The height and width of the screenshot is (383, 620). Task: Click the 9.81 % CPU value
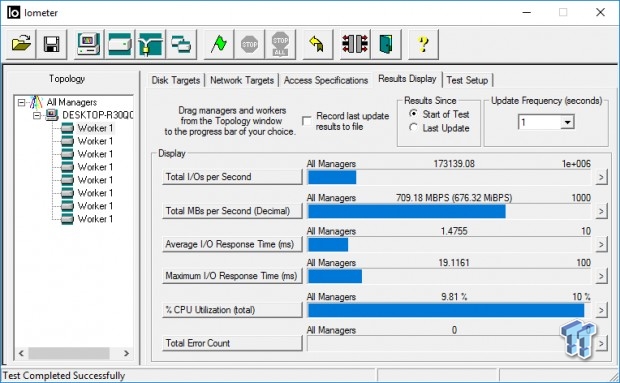[454, 297]
